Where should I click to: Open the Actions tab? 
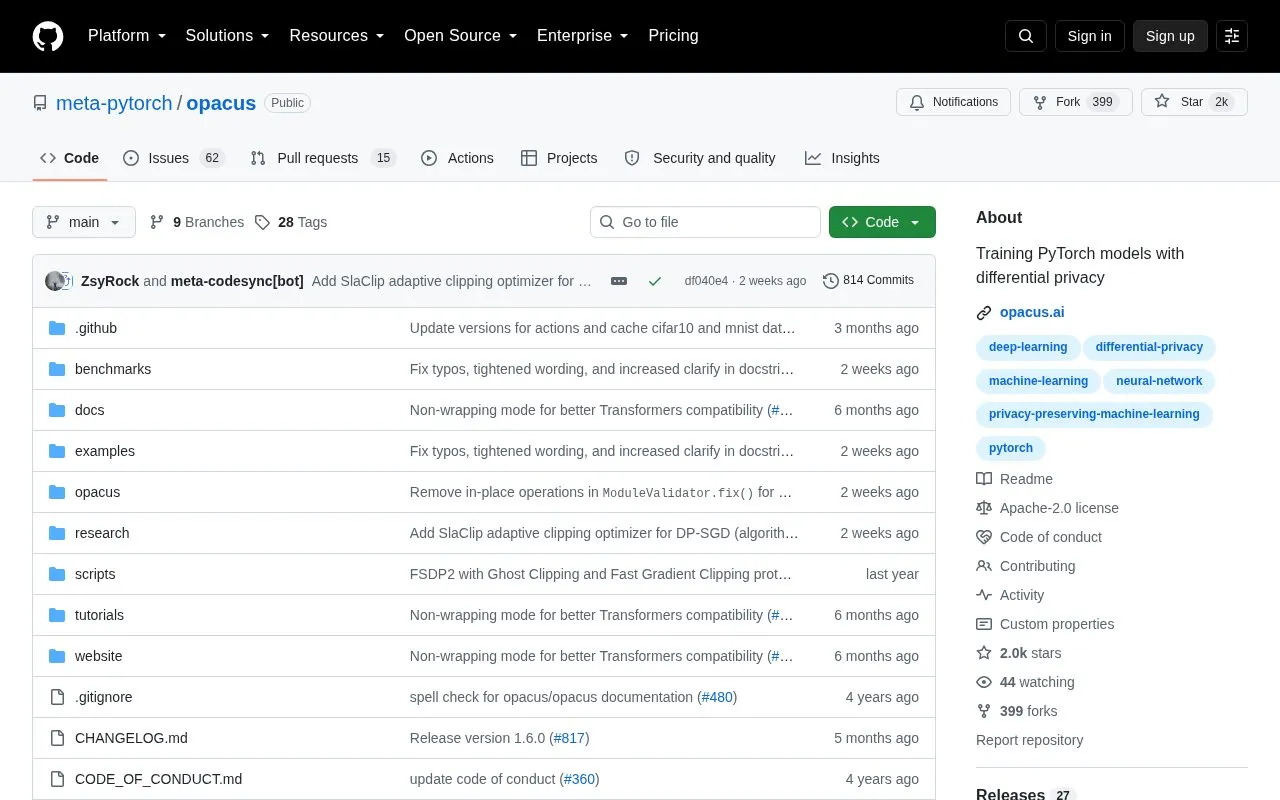(458, 158)
